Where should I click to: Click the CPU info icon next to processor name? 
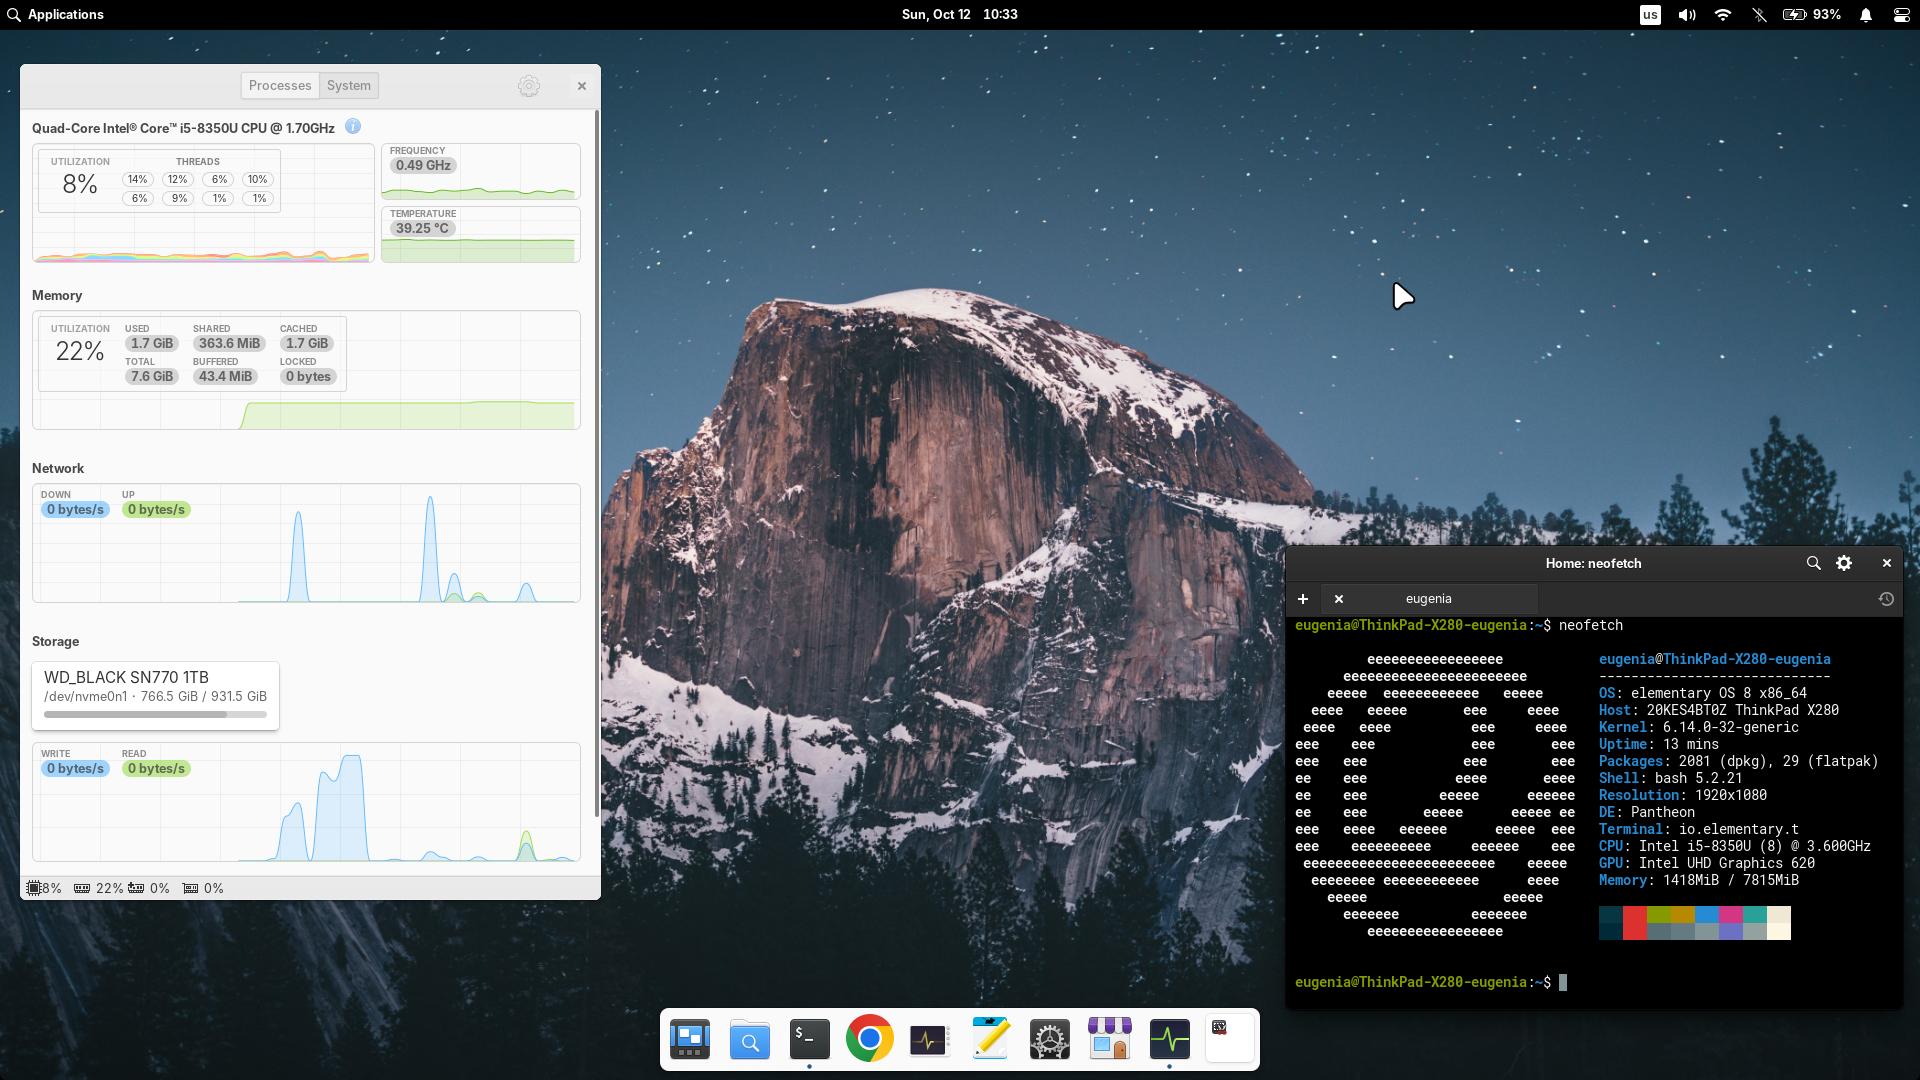point(352,127)
